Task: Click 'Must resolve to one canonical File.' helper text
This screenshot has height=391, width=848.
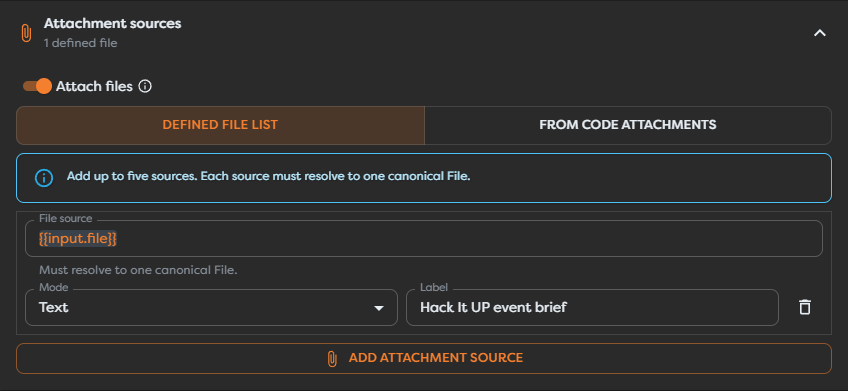Action: pyautogui.click(x=138, y=270)
